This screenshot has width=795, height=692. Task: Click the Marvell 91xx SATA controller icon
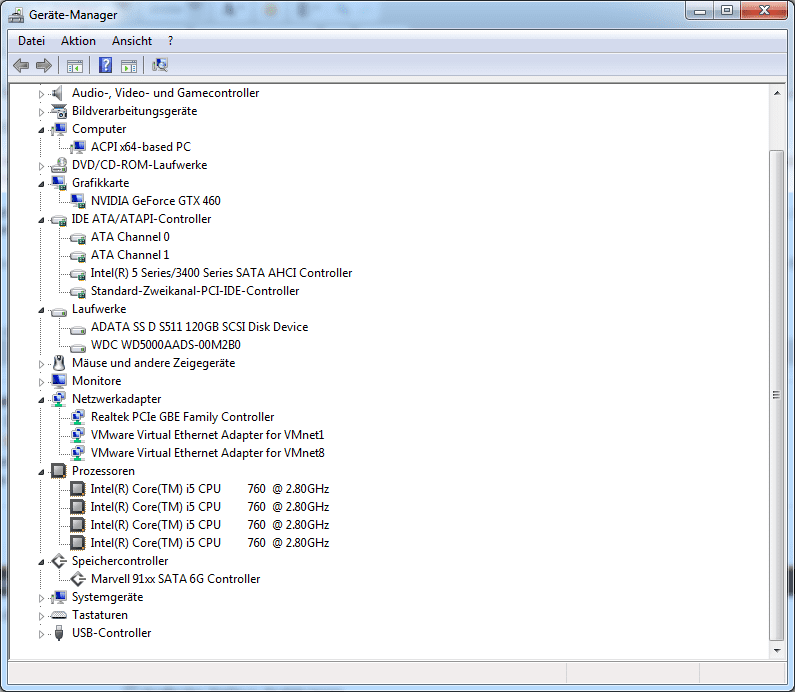pos(78,579)
